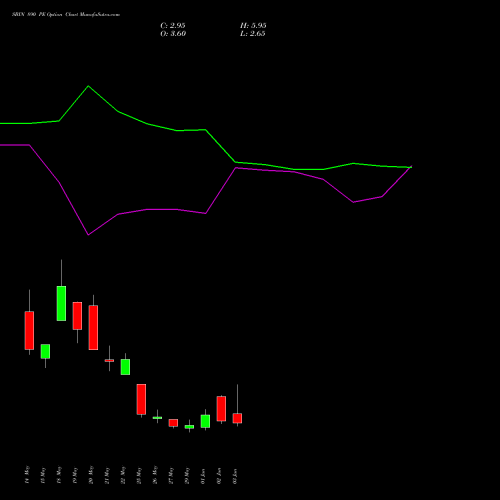Select the 20 May date label
Screen dimensions: 500x500
[91, 474]
